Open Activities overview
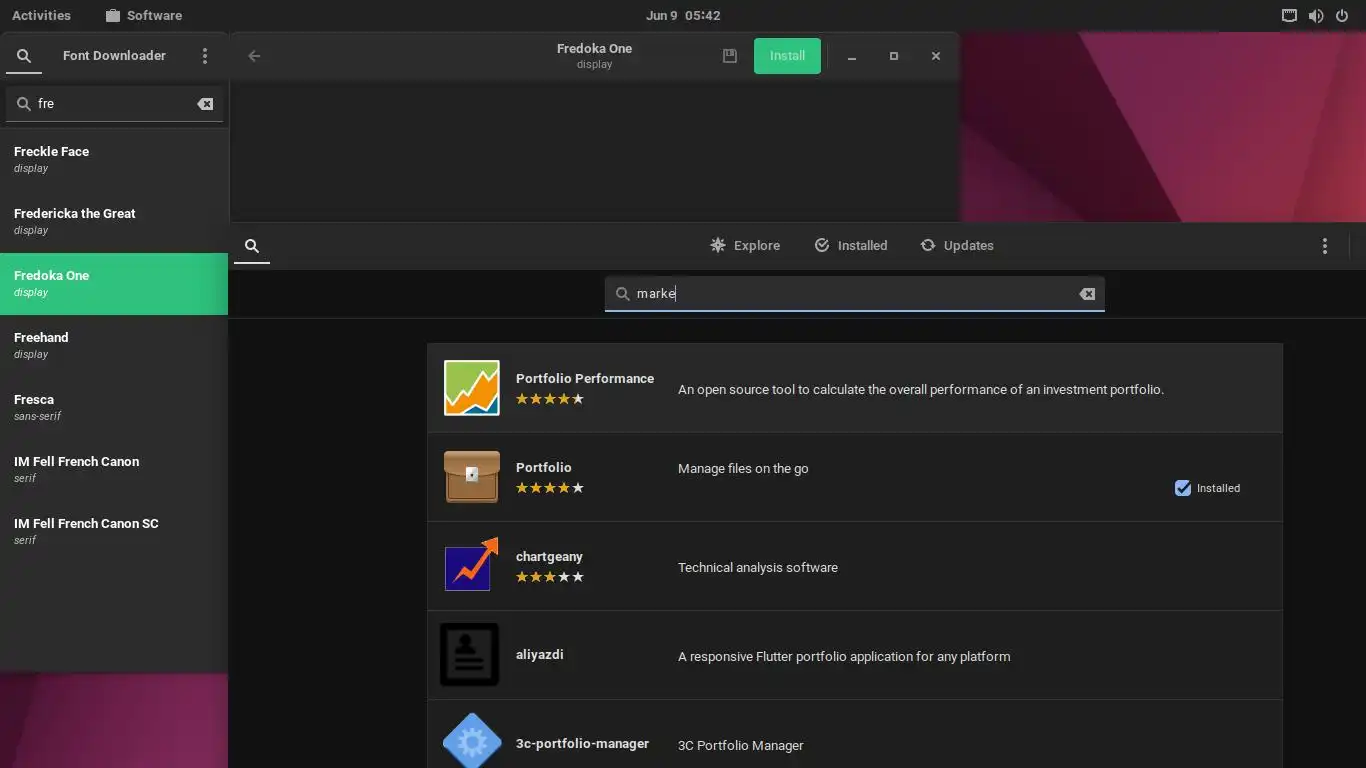The image size is (1366, 768). pos(41,16)
